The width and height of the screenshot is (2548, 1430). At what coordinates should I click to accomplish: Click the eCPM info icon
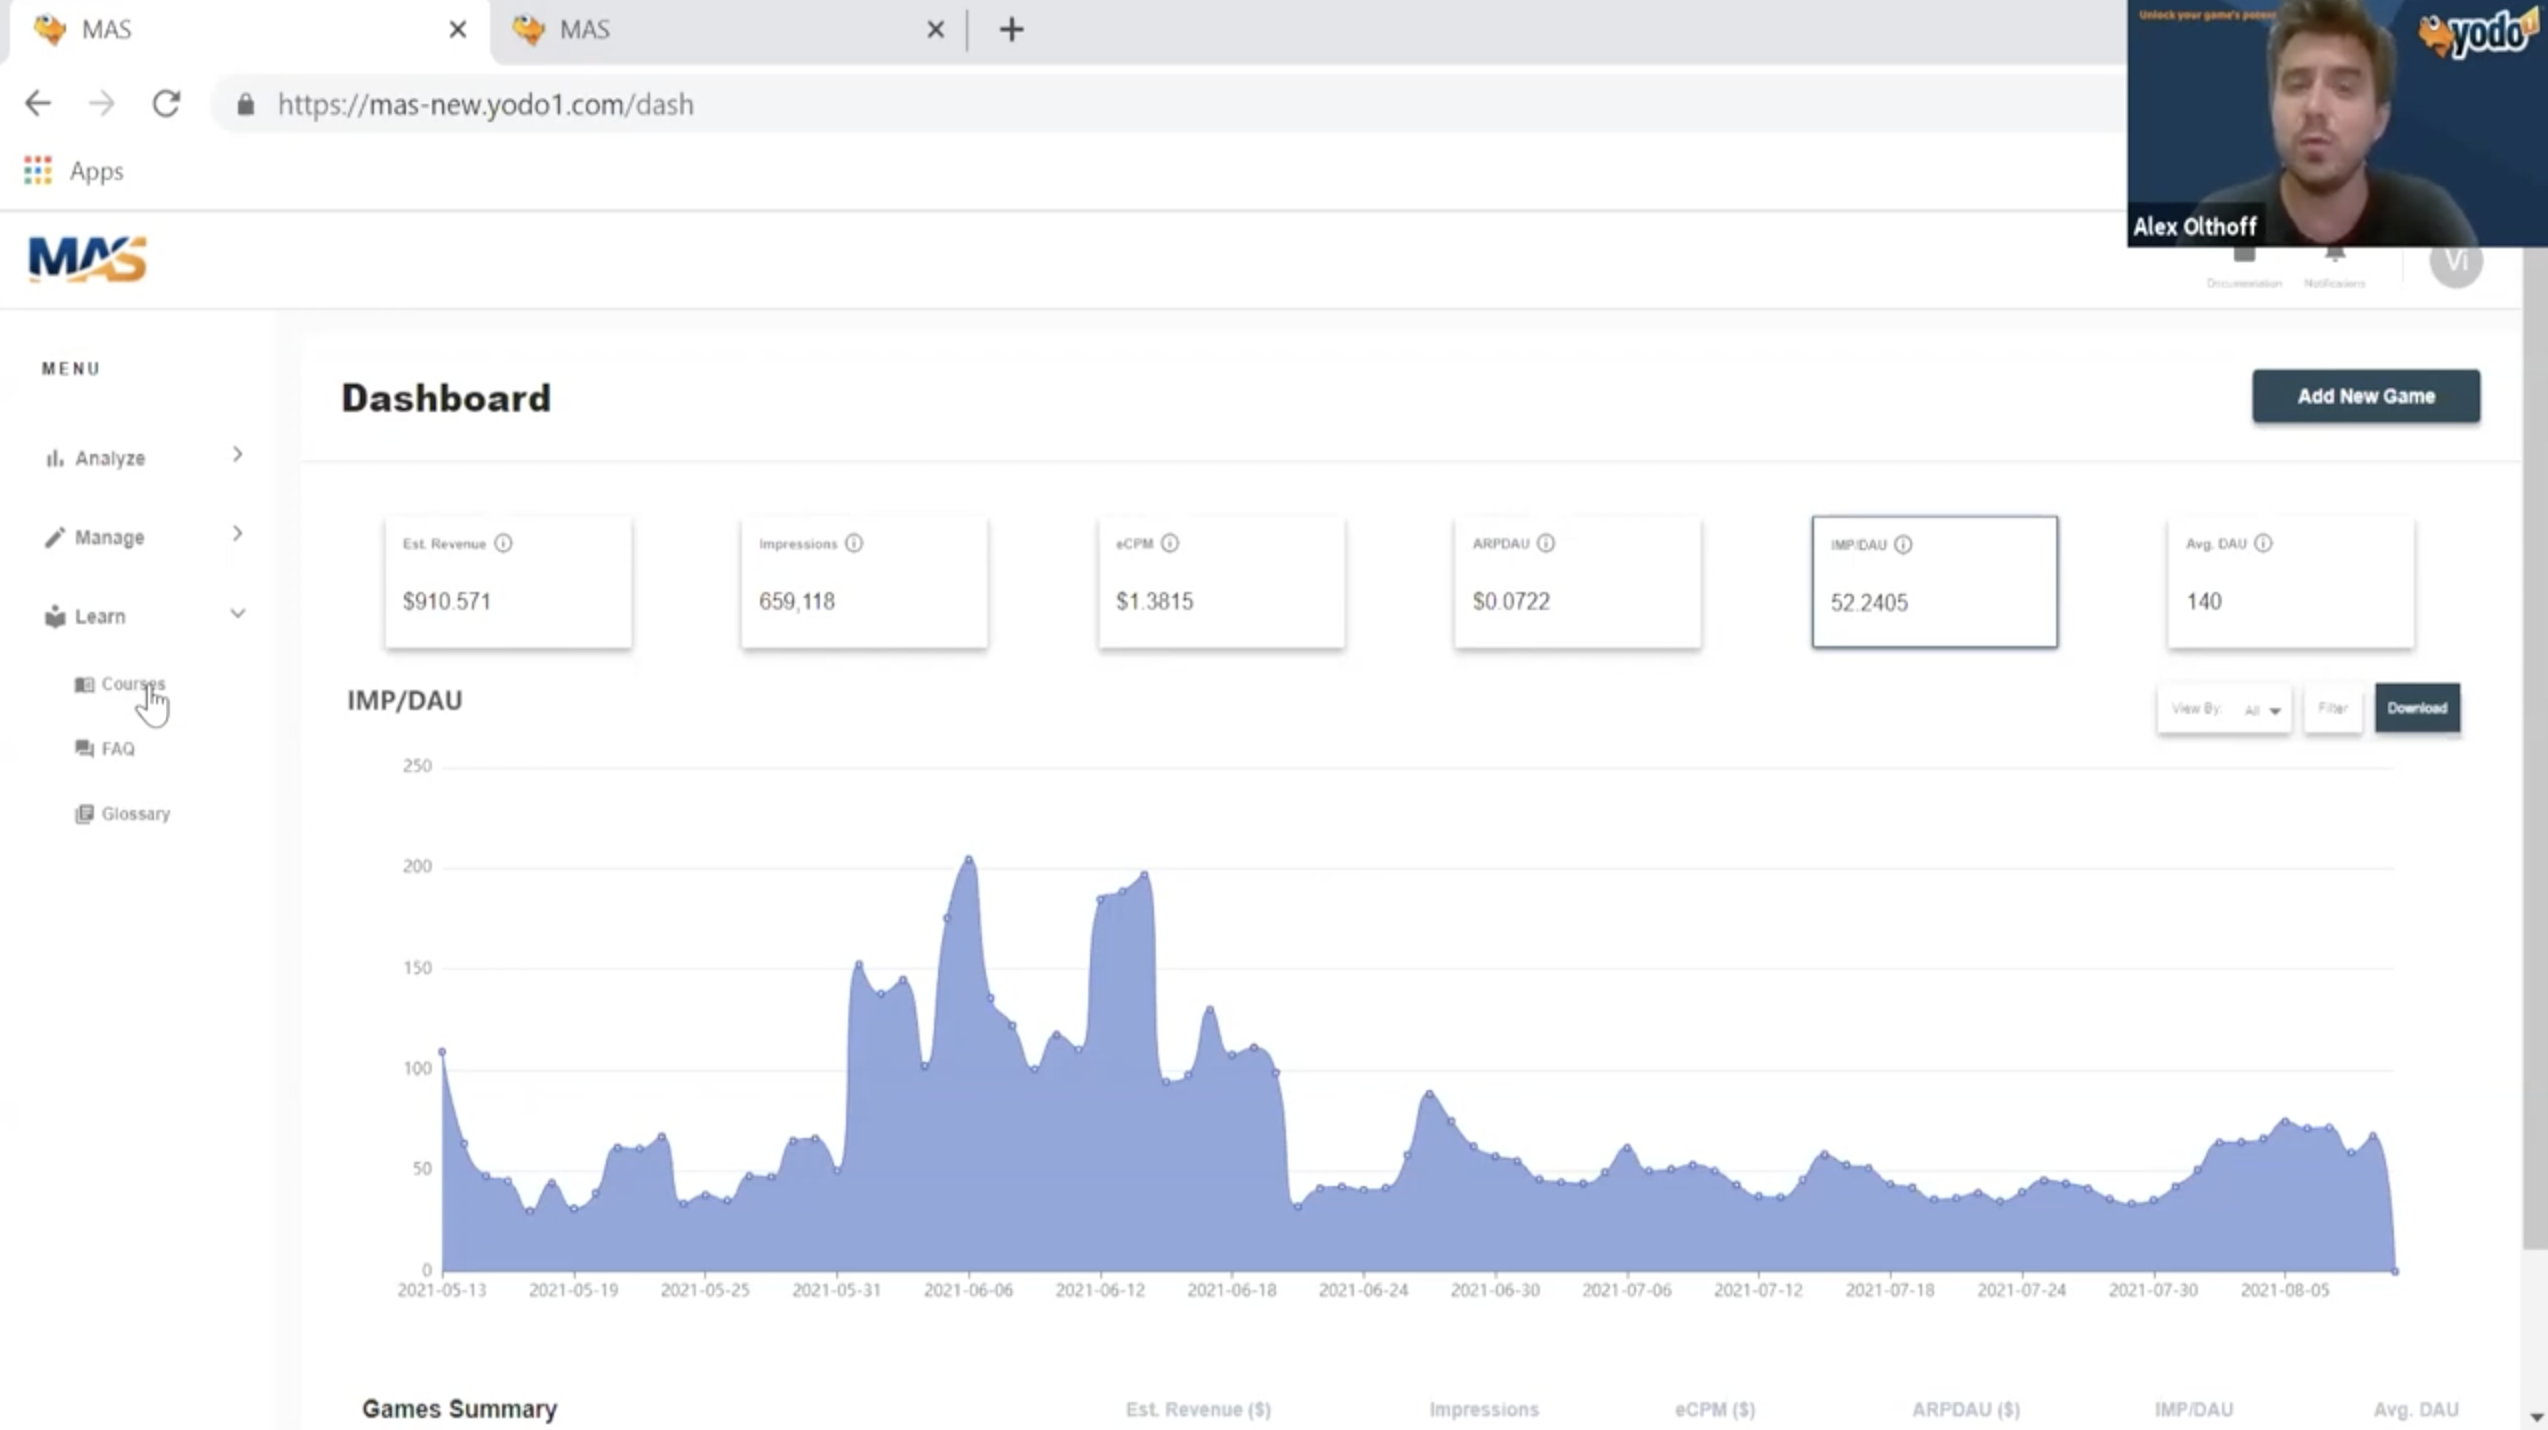(1170, 543)
